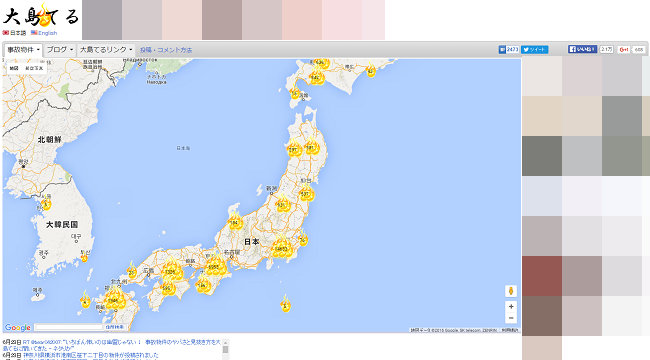Switch site language to English

pos(44,33)
